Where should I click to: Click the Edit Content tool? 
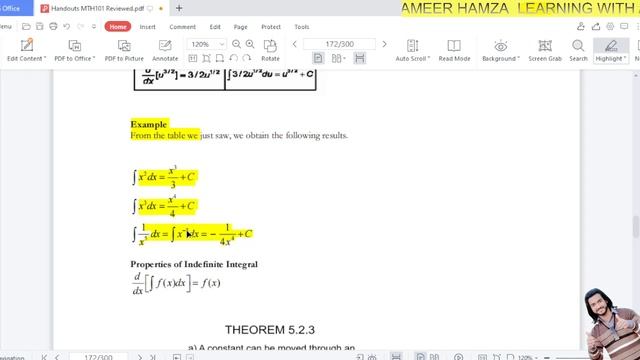point(27,50)
